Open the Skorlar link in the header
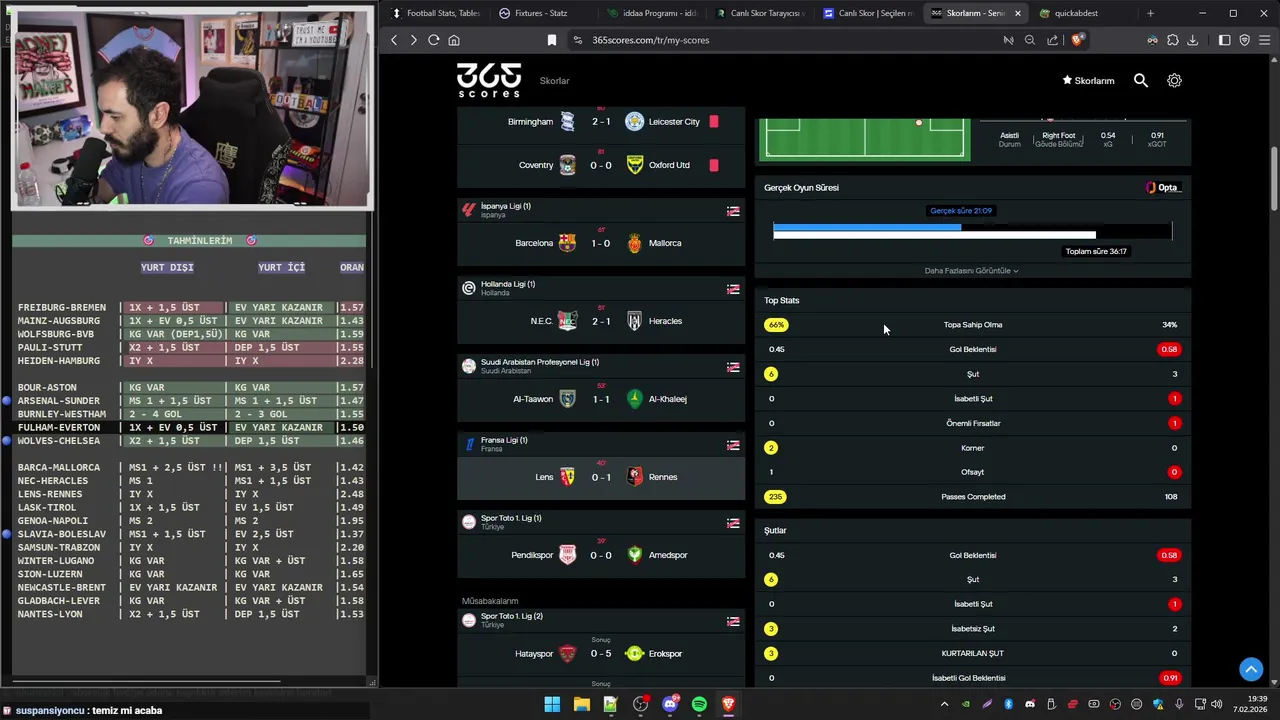The width and height of the screenshot is (1280, 720). click(x=554, y=81)
